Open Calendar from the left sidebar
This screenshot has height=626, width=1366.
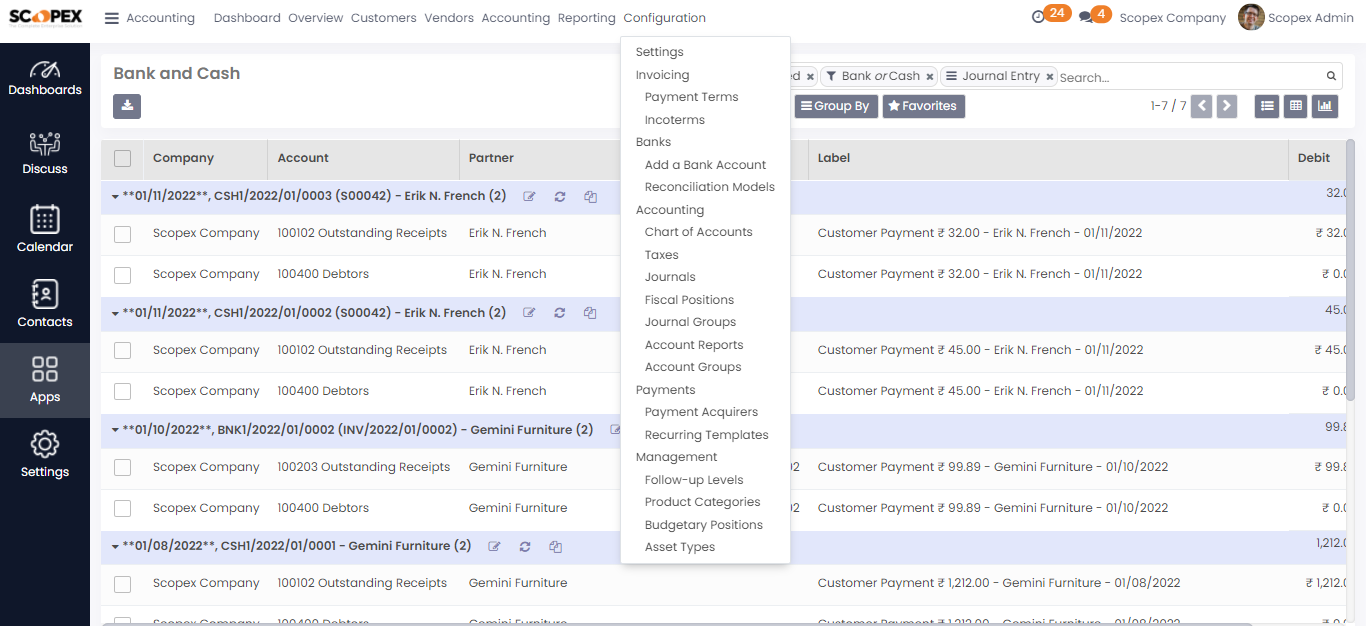pos(45,229)
